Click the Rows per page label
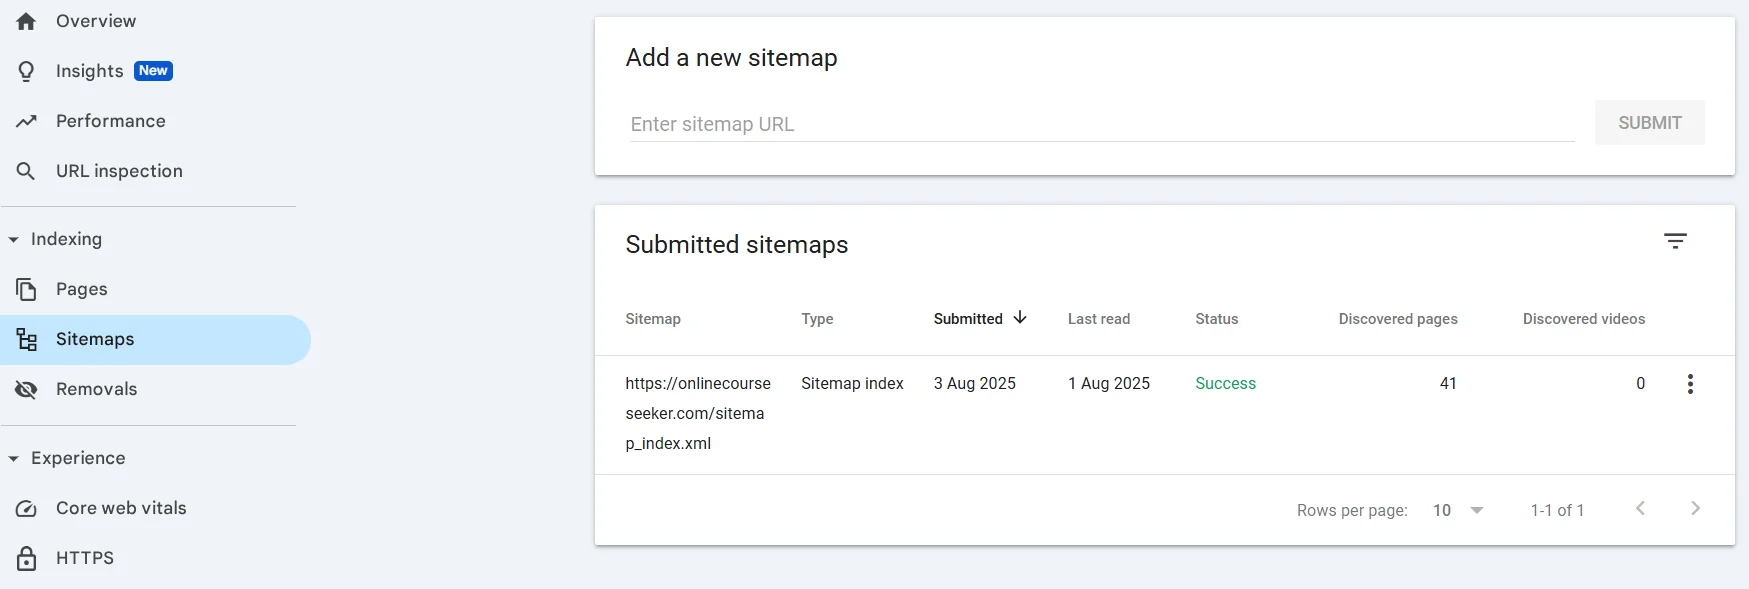 tap(1352, 511)
